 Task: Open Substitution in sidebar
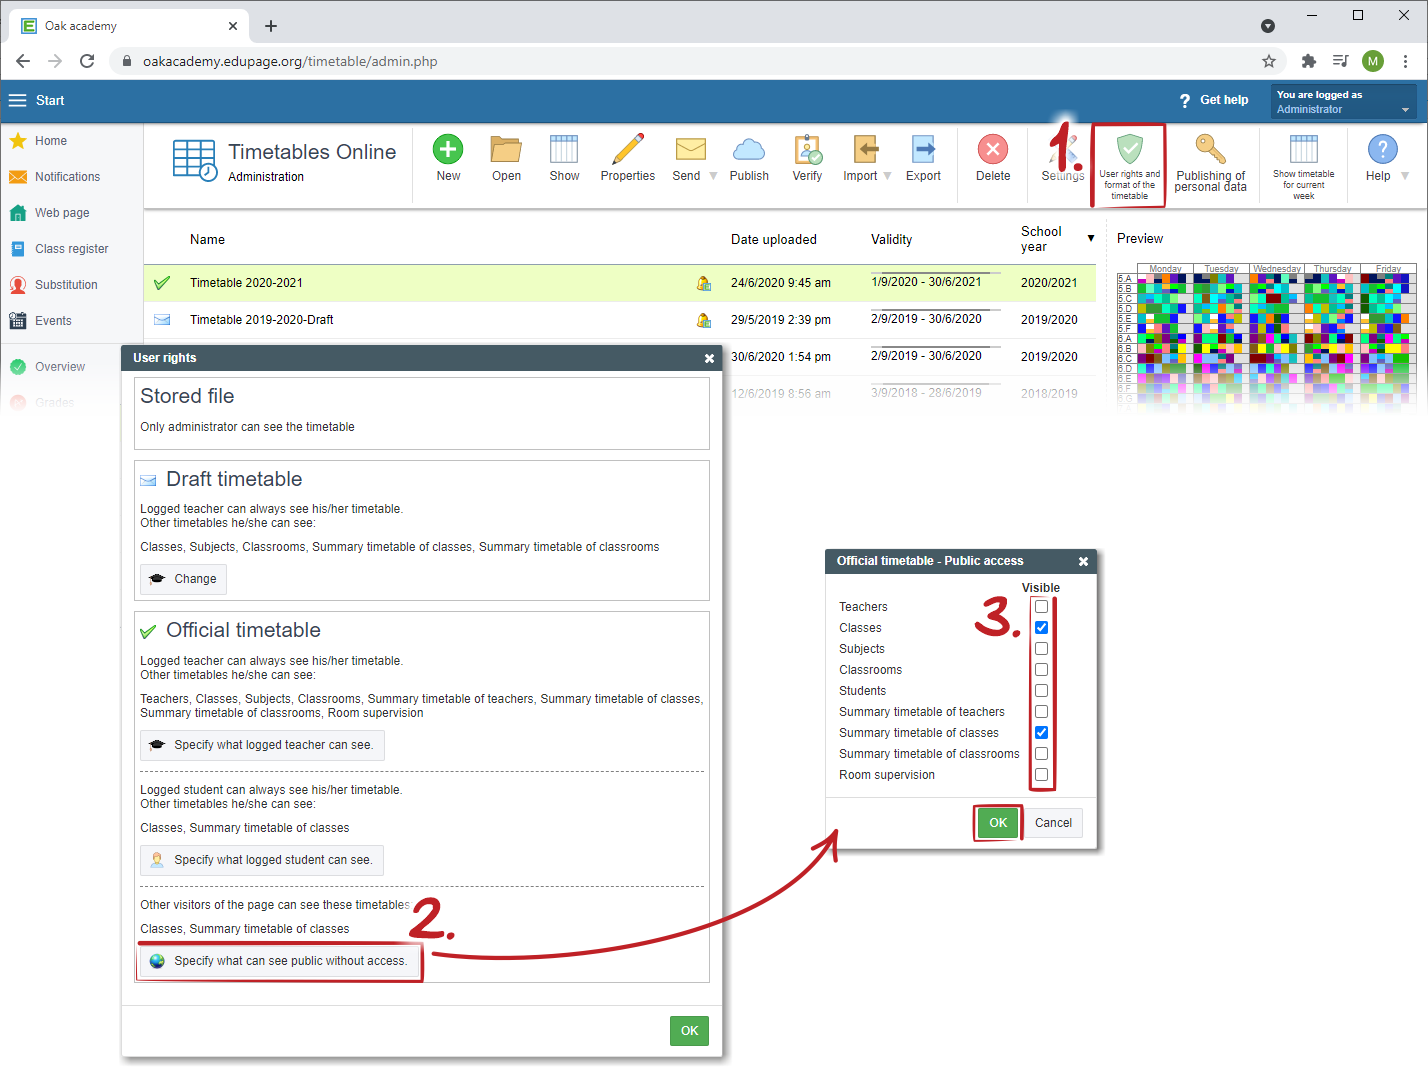[x=66, y=285]
